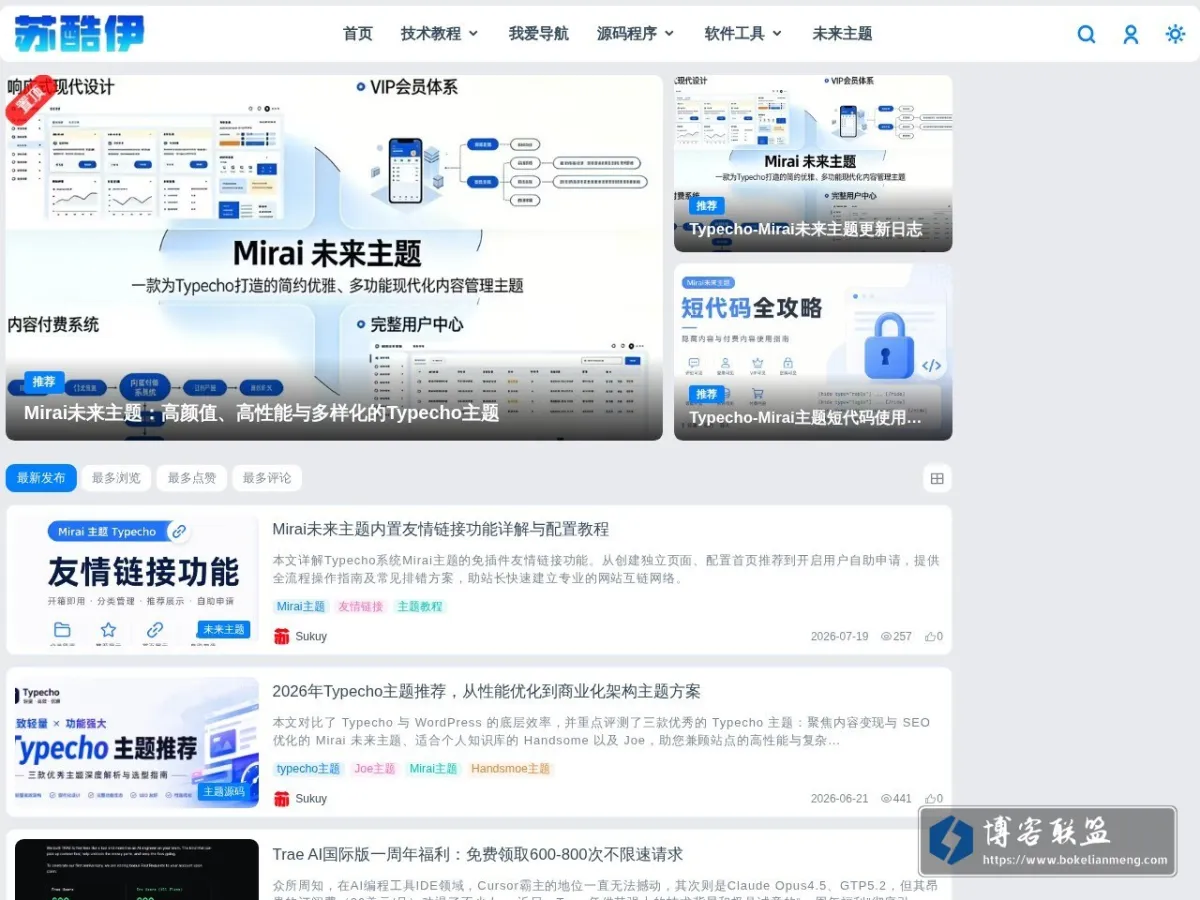1200x900 pixels.
Task: Open featured Mirai未来主题 banner article
Action: click(334, 258)
